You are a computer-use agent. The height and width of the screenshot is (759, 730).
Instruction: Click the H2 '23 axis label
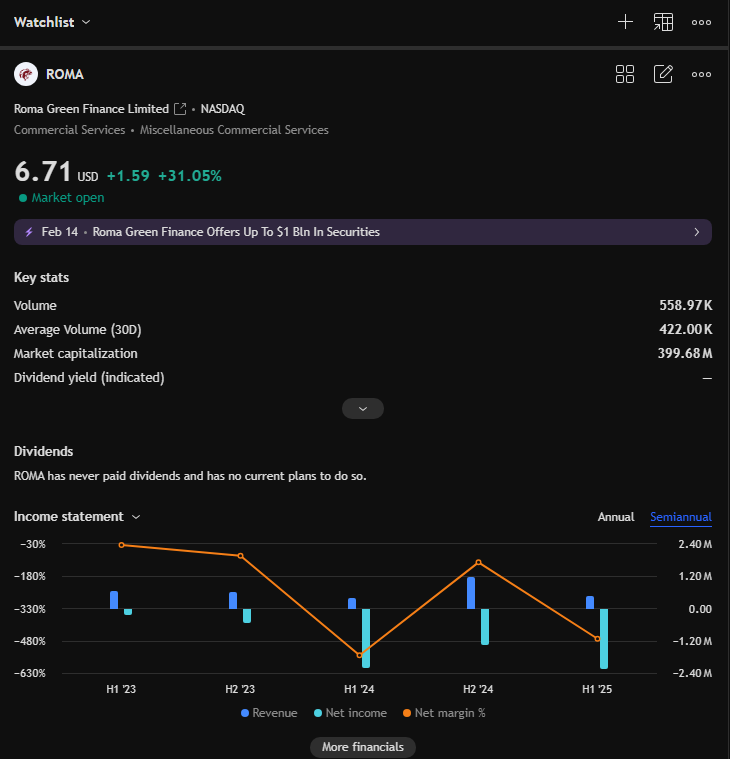[x=240, y=689]
